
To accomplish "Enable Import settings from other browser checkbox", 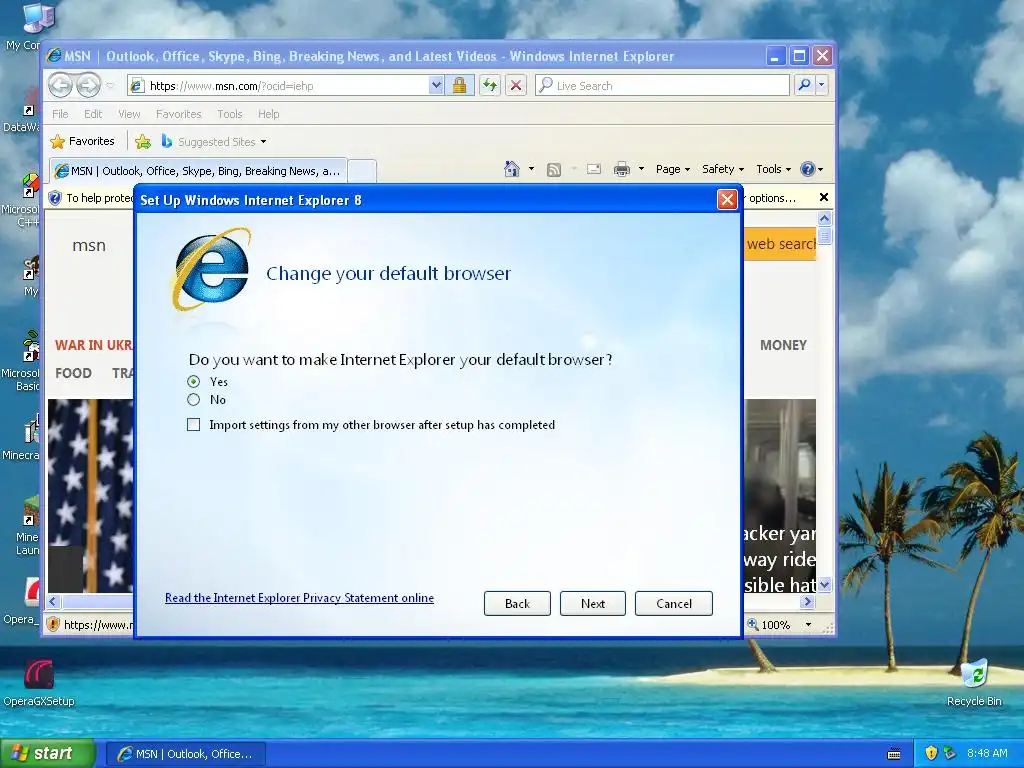I will coord(193,425).
